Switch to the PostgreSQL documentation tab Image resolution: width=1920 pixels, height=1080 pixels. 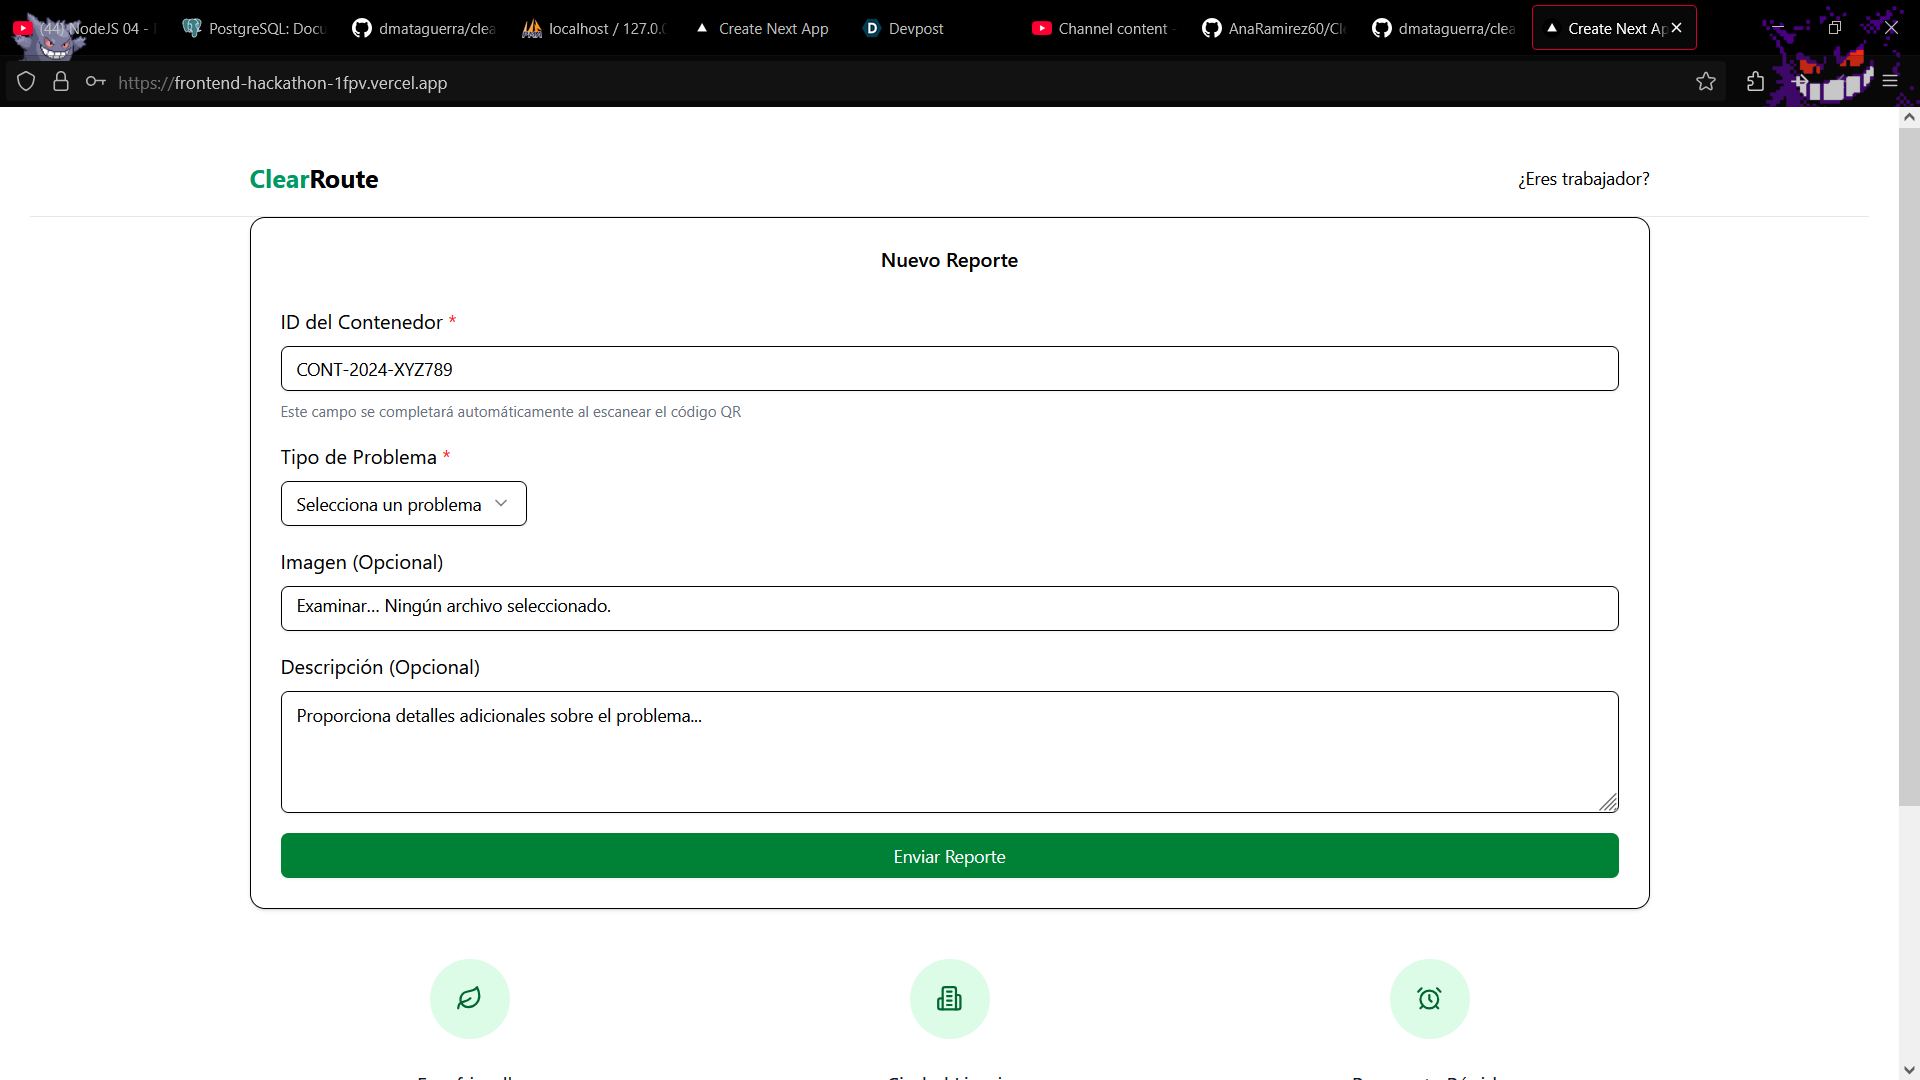click(255, 28)
